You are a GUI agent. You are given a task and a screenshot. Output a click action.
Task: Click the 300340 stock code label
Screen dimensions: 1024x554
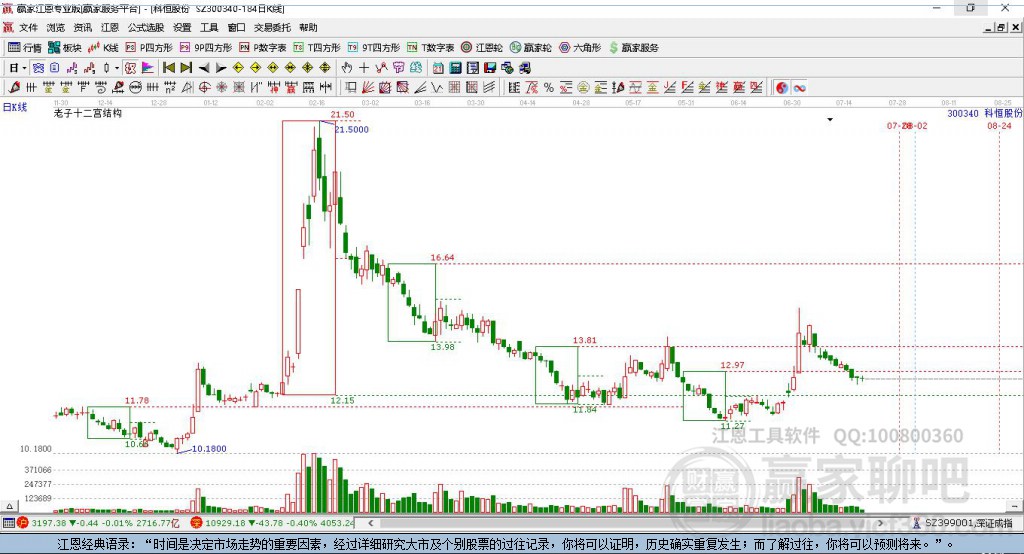point(963,113)
